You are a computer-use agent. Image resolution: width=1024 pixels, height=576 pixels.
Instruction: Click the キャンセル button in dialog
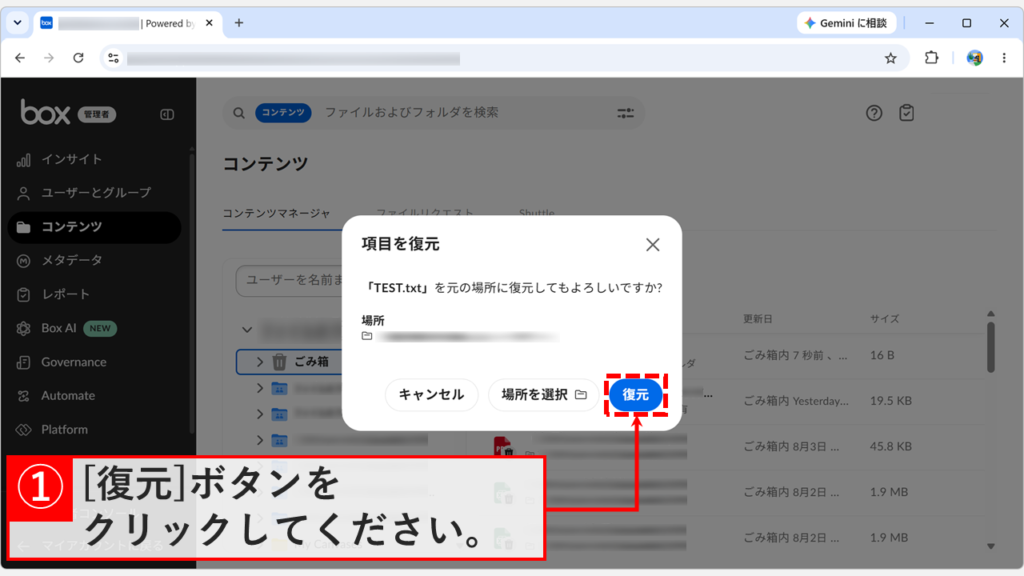(431, 394)
